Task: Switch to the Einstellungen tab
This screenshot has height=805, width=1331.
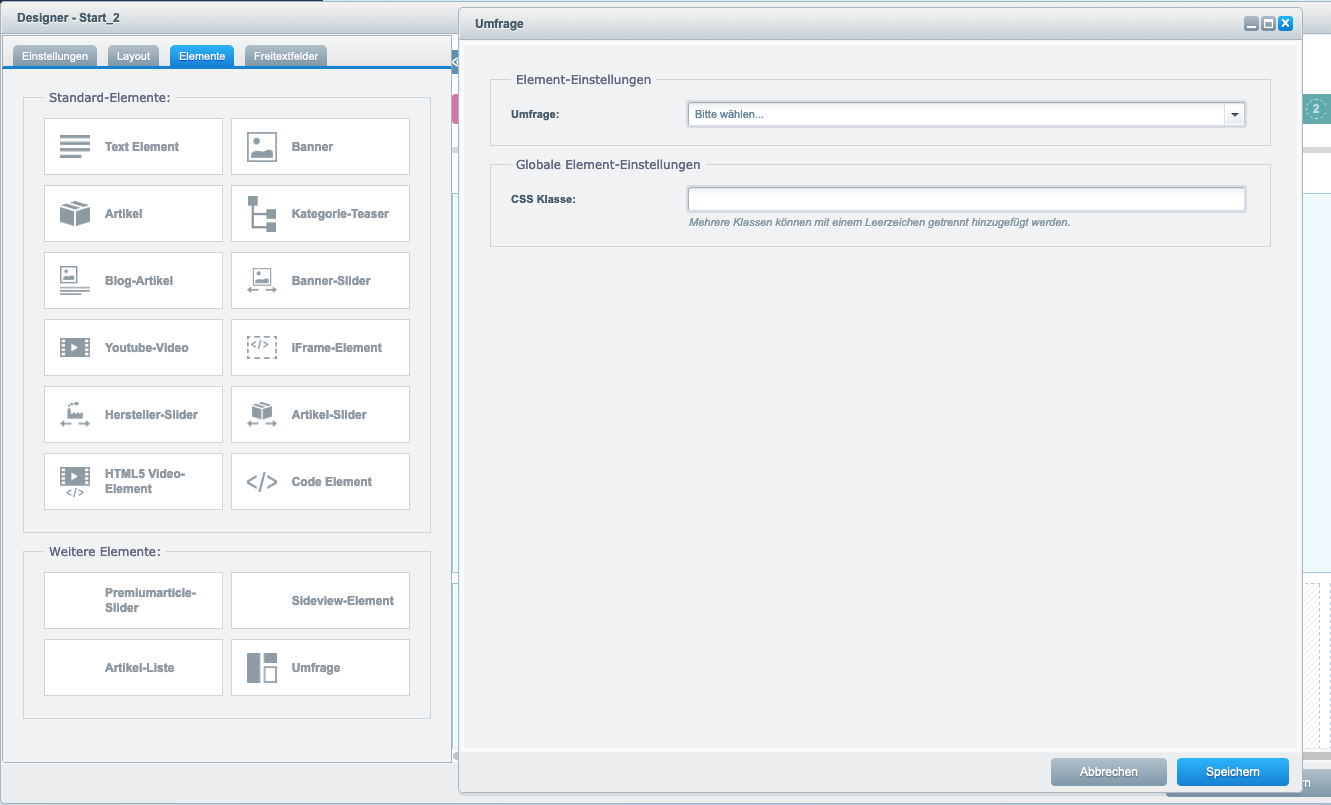Action: click(55, 56)
